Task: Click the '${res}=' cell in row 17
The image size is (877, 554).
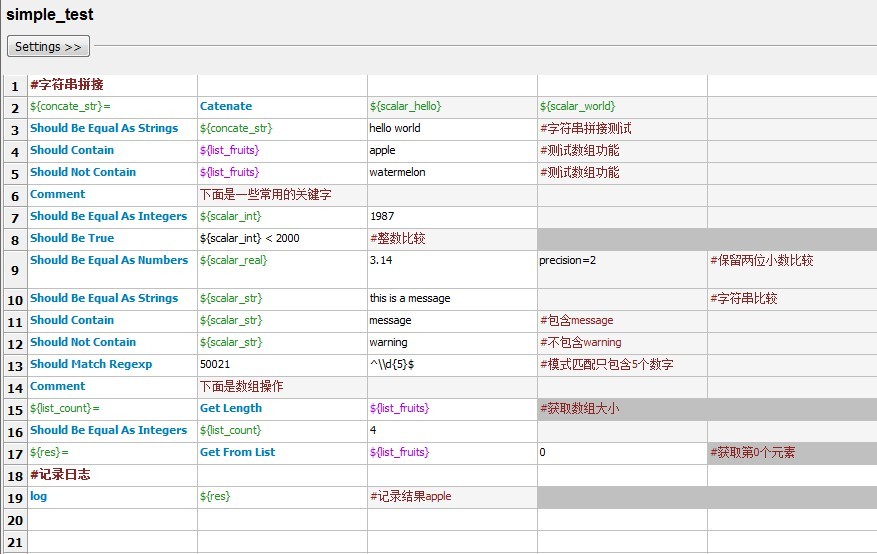Action: point(112,453)
